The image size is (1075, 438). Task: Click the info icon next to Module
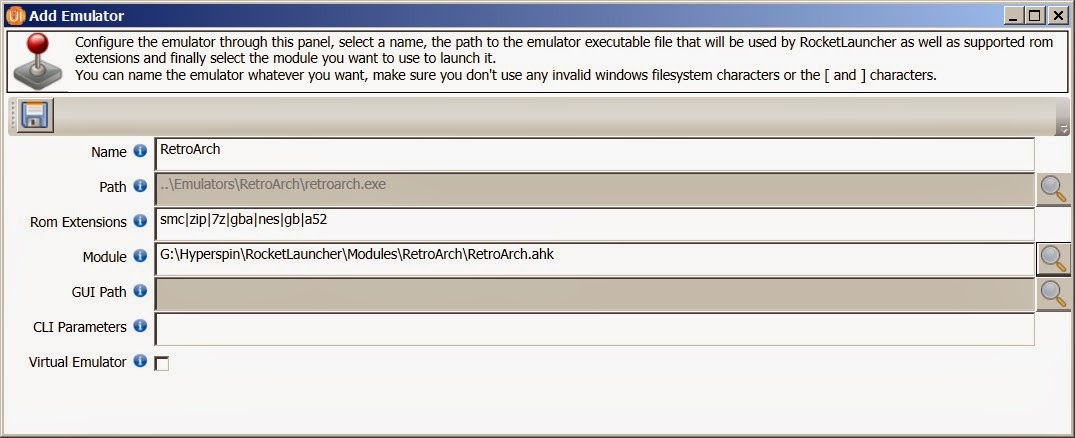coord(140,257)
